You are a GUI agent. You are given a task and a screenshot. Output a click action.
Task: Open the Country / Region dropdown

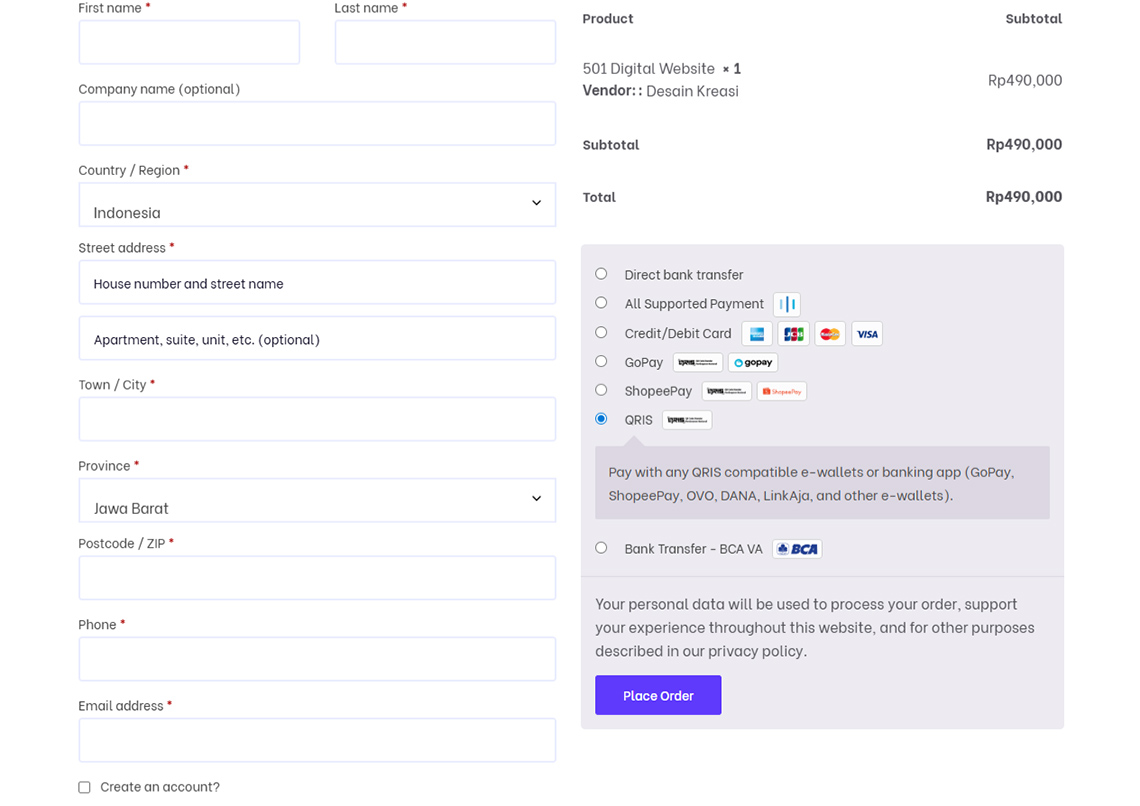click(317, 205)
